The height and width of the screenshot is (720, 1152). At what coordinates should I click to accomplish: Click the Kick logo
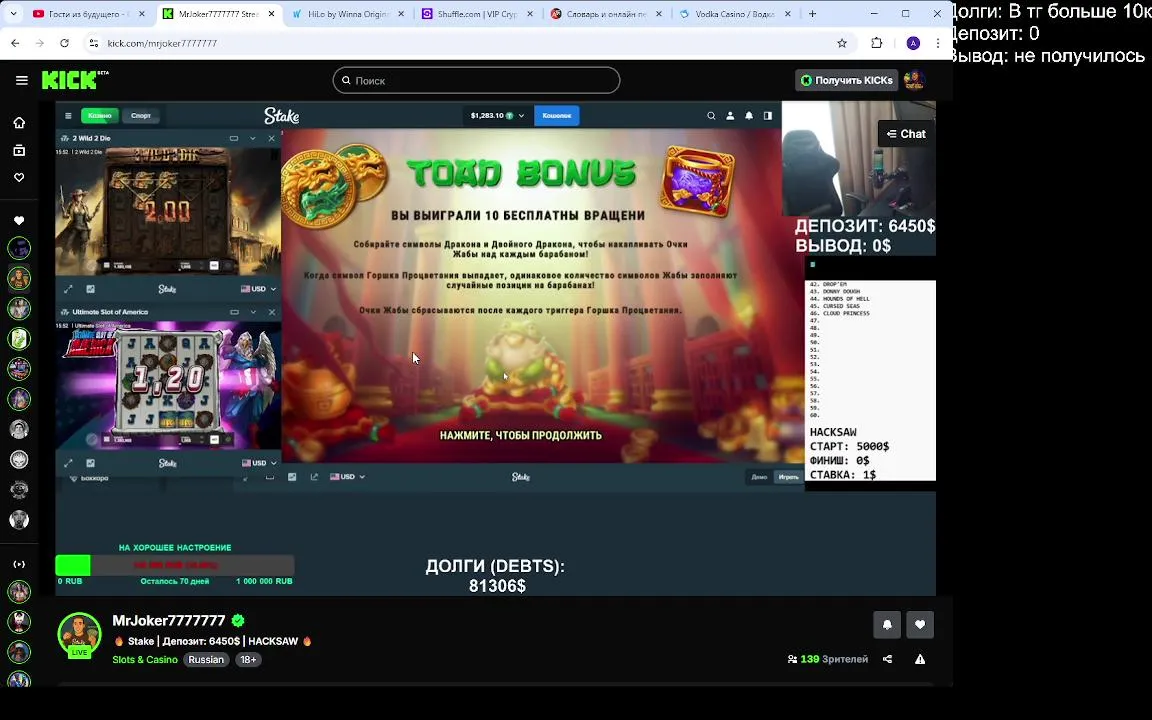point(74,79)
